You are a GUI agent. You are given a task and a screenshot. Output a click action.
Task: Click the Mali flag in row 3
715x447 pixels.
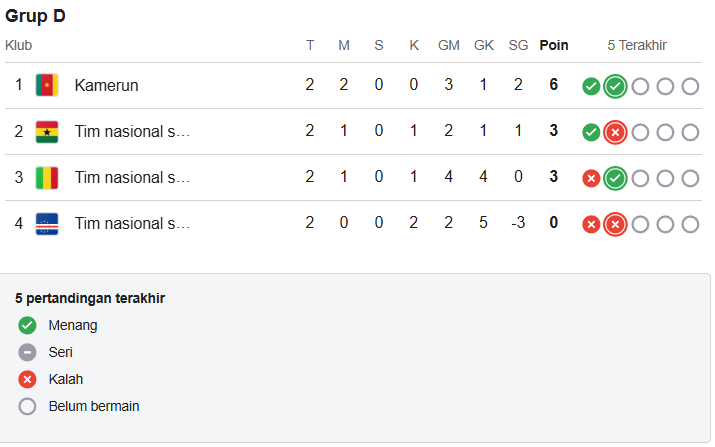(x=47, y=178)
